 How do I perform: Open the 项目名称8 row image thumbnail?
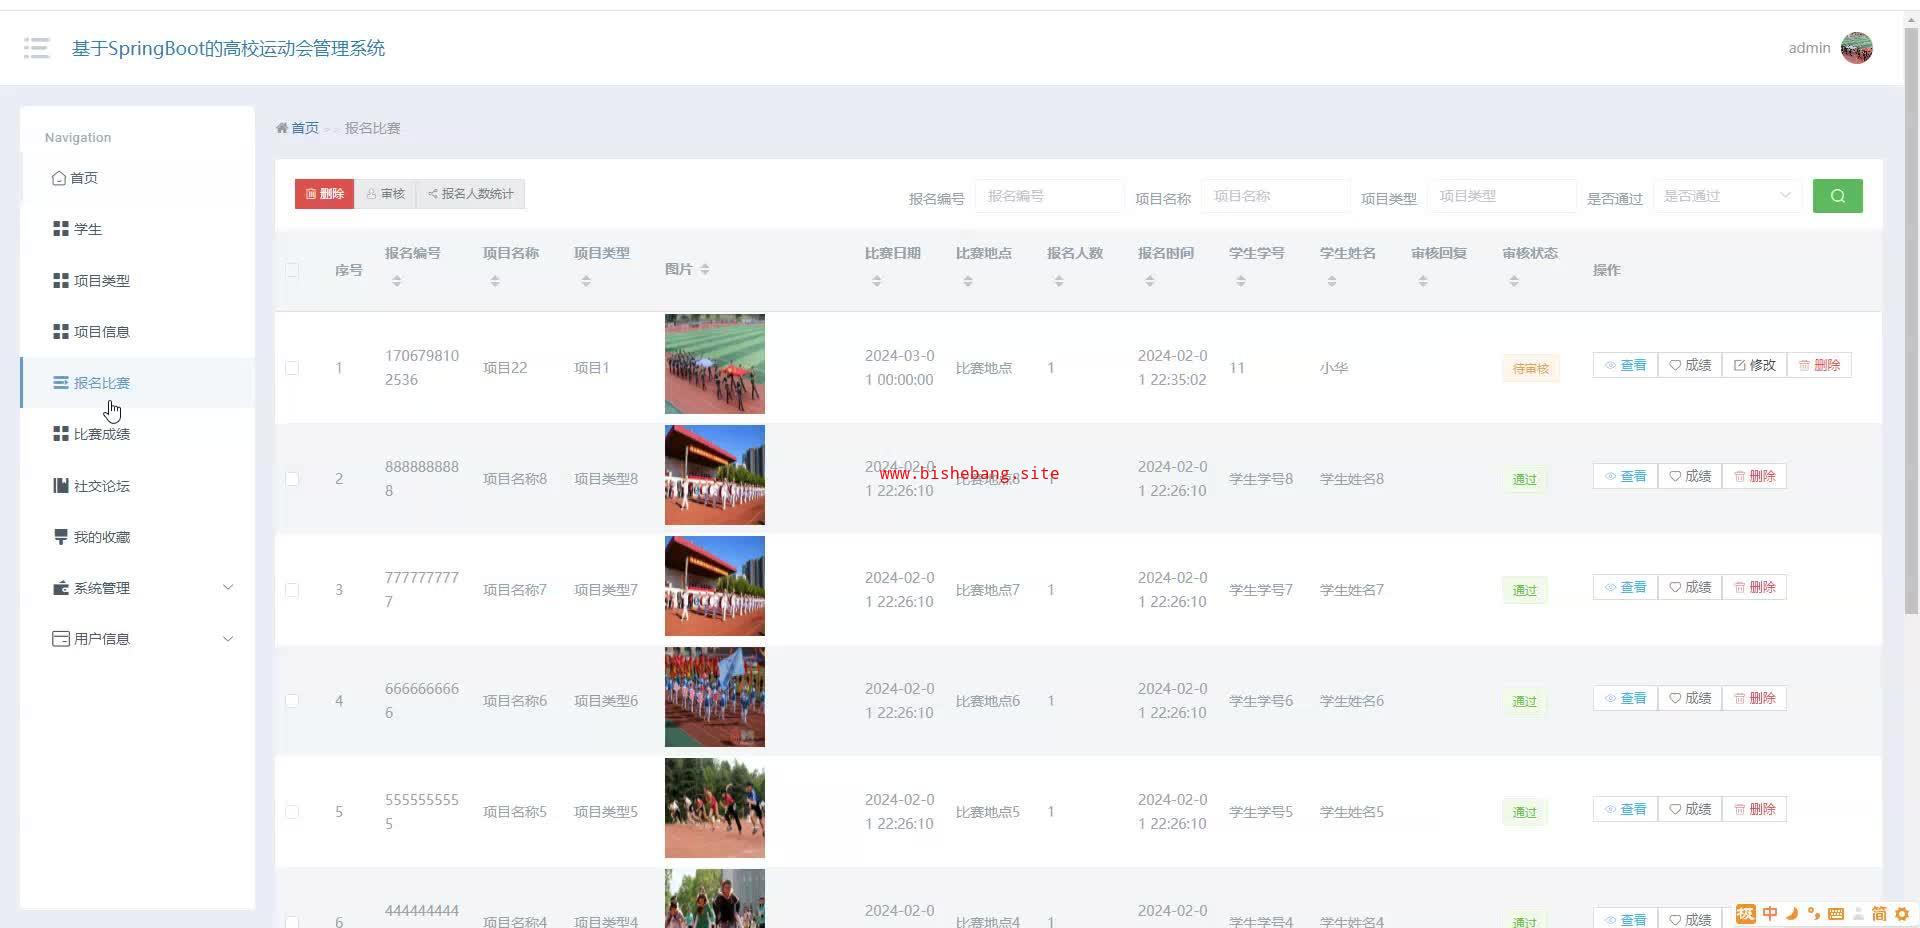715,475
